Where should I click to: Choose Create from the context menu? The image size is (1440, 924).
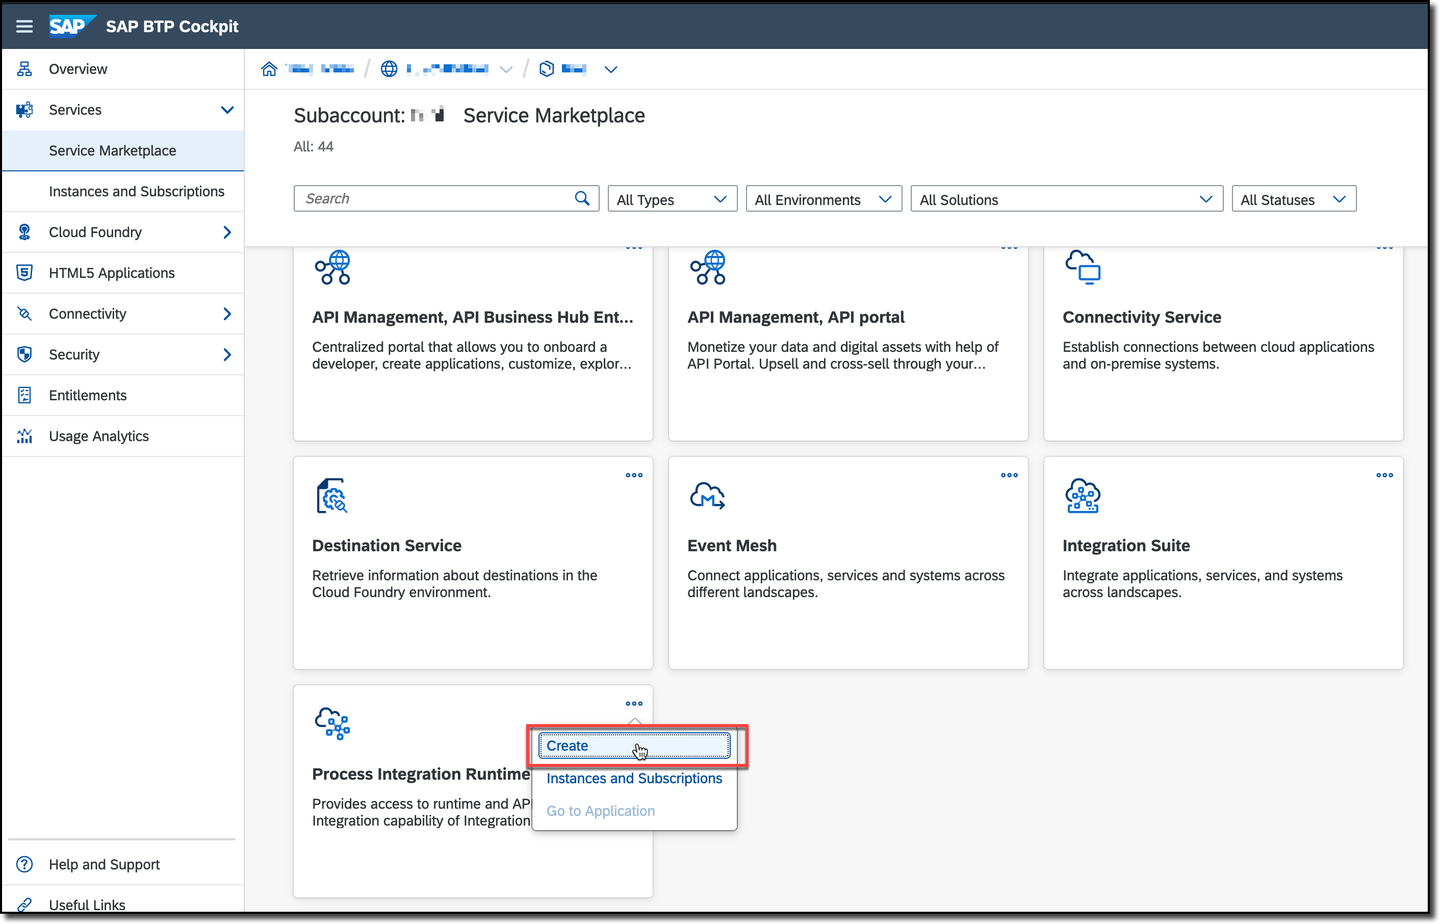pyautogui.click(x=634, y=746)
